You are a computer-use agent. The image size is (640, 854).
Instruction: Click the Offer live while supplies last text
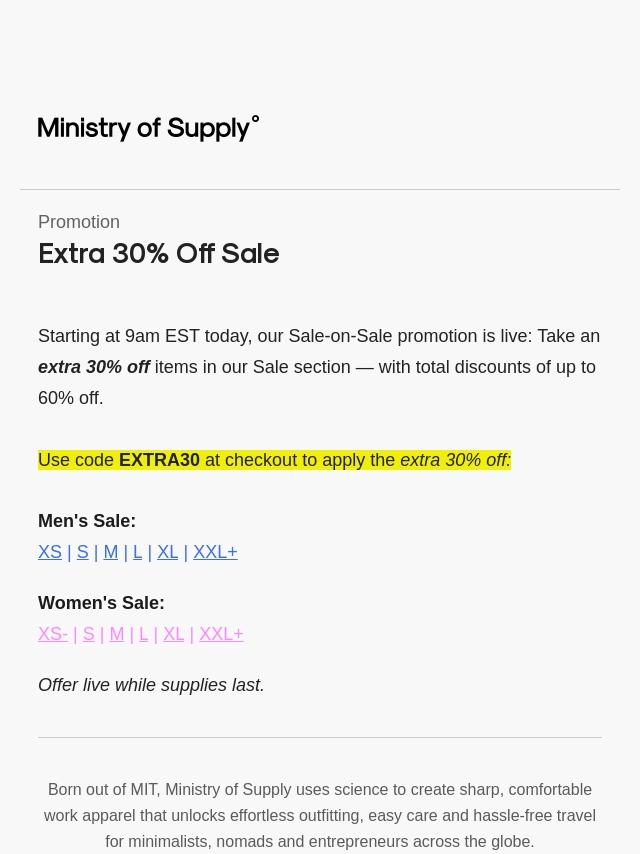[151, 685]
